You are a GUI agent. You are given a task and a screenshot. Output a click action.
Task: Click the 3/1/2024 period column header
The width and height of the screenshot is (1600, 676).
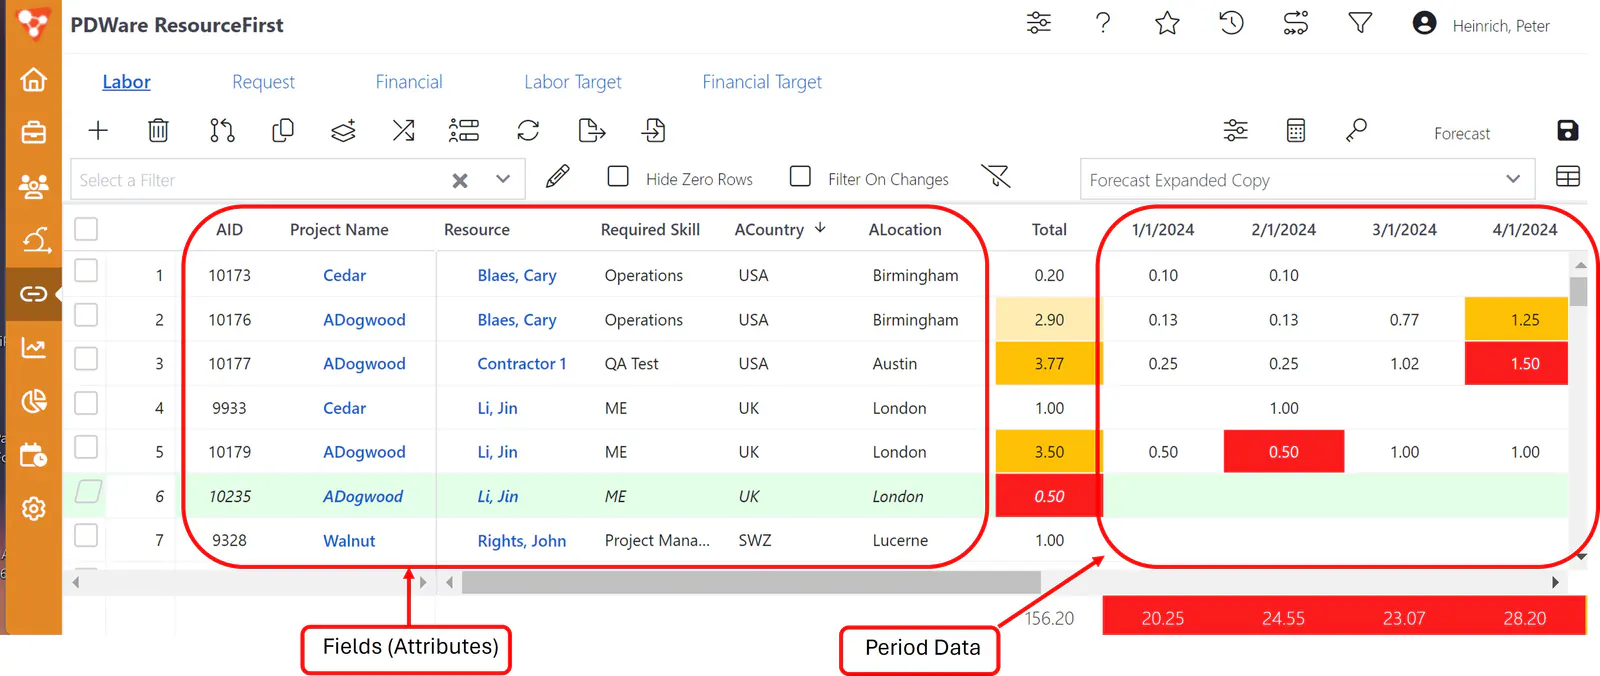[1404, 229]
